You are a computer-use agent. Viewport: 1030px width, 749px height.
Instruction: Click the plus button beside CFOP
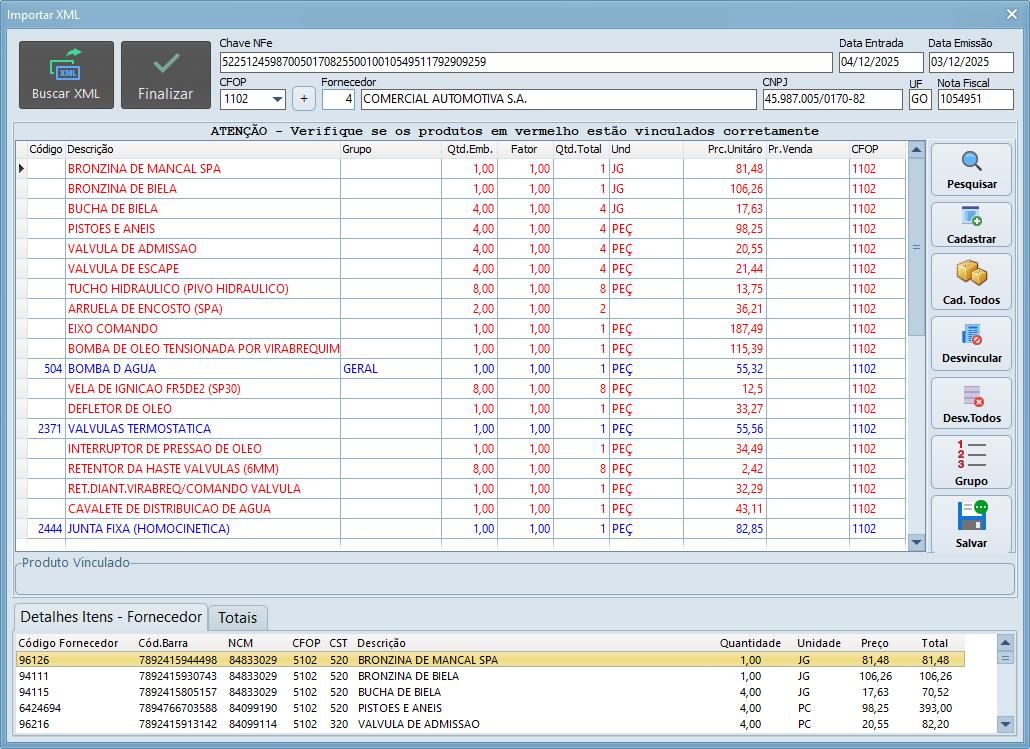[x=304, y=99]
